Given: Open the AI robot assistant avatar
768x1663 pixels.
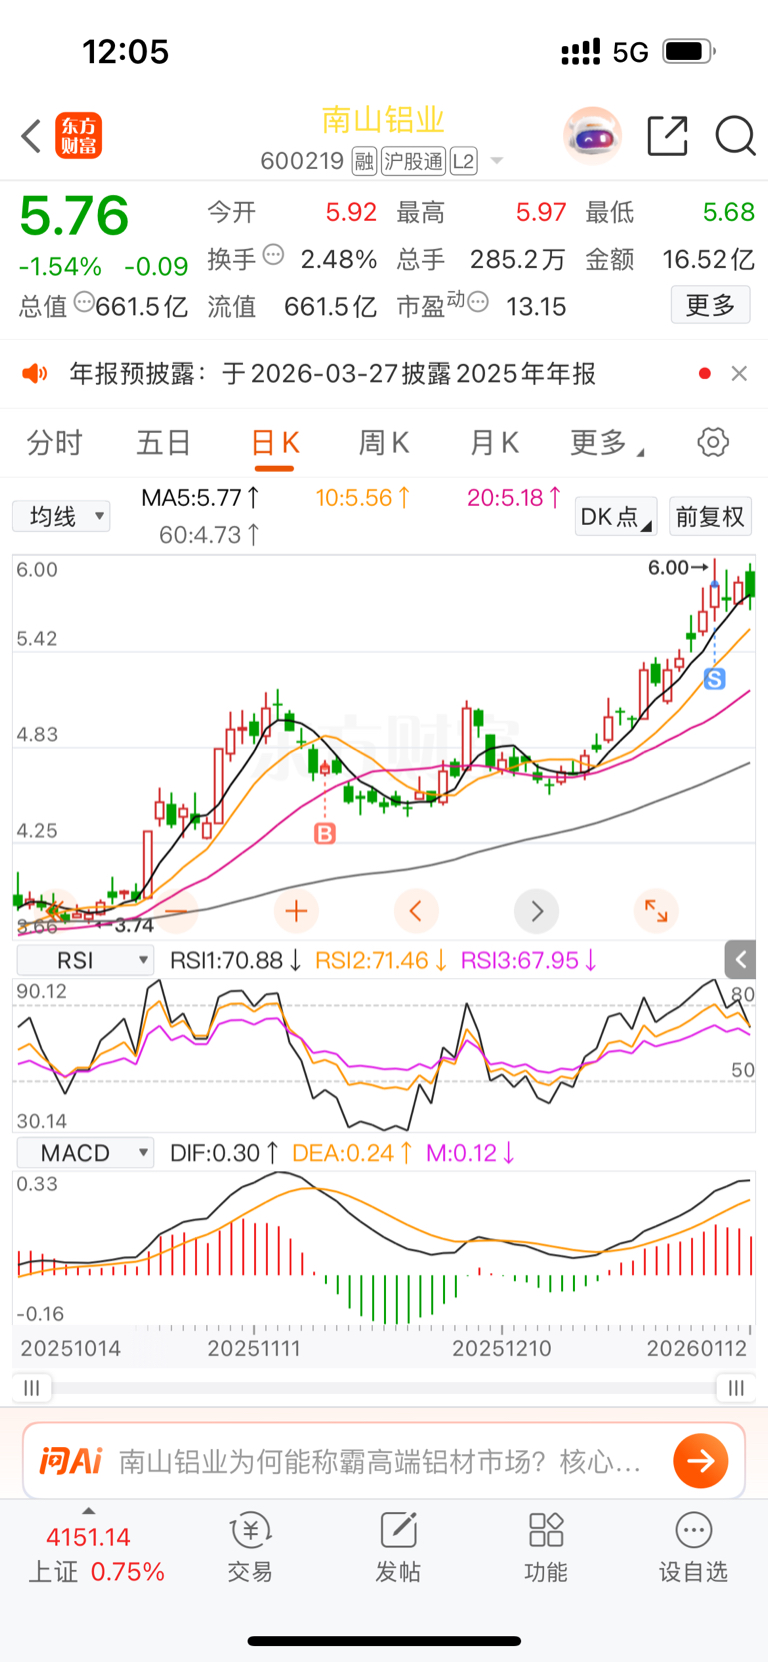Looking at the screenshot, I should click(592, 135).
